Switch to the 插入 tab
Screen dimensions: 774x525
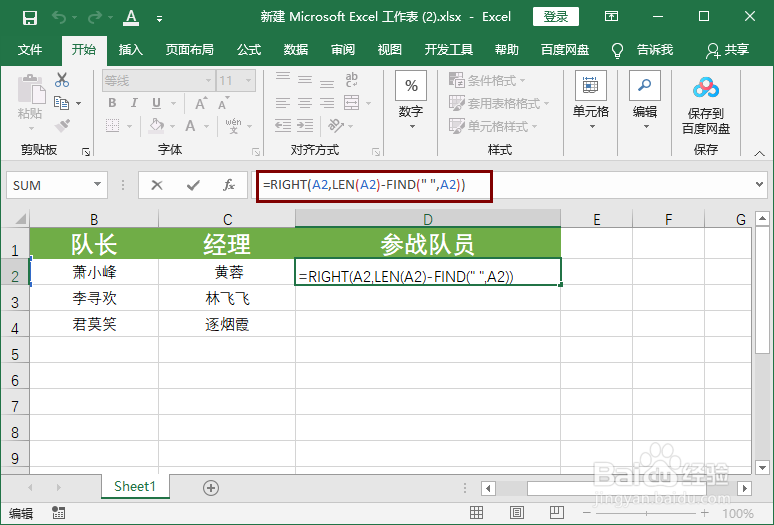click(x=131, y=50)
